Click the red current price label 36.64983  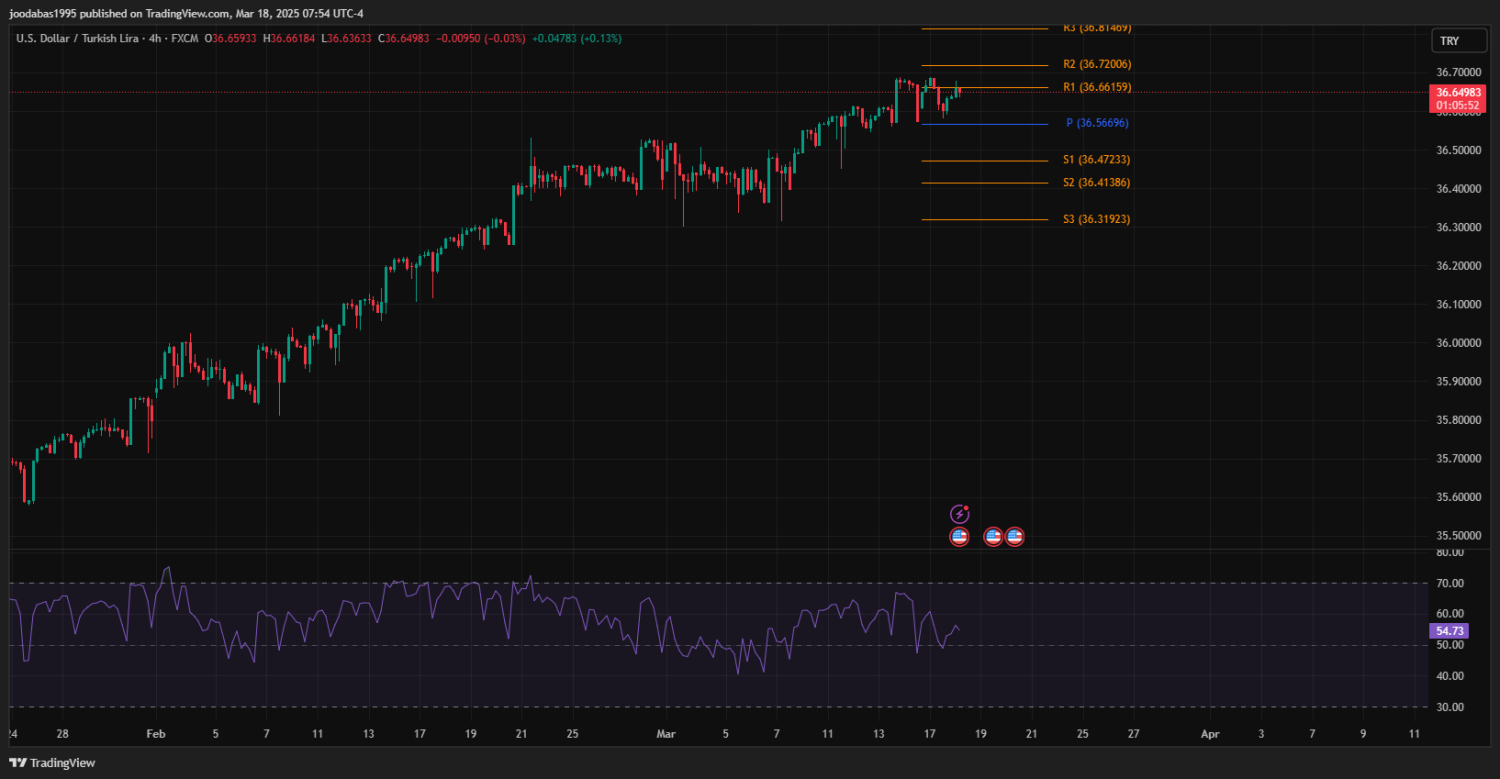tap(1457, 92)
